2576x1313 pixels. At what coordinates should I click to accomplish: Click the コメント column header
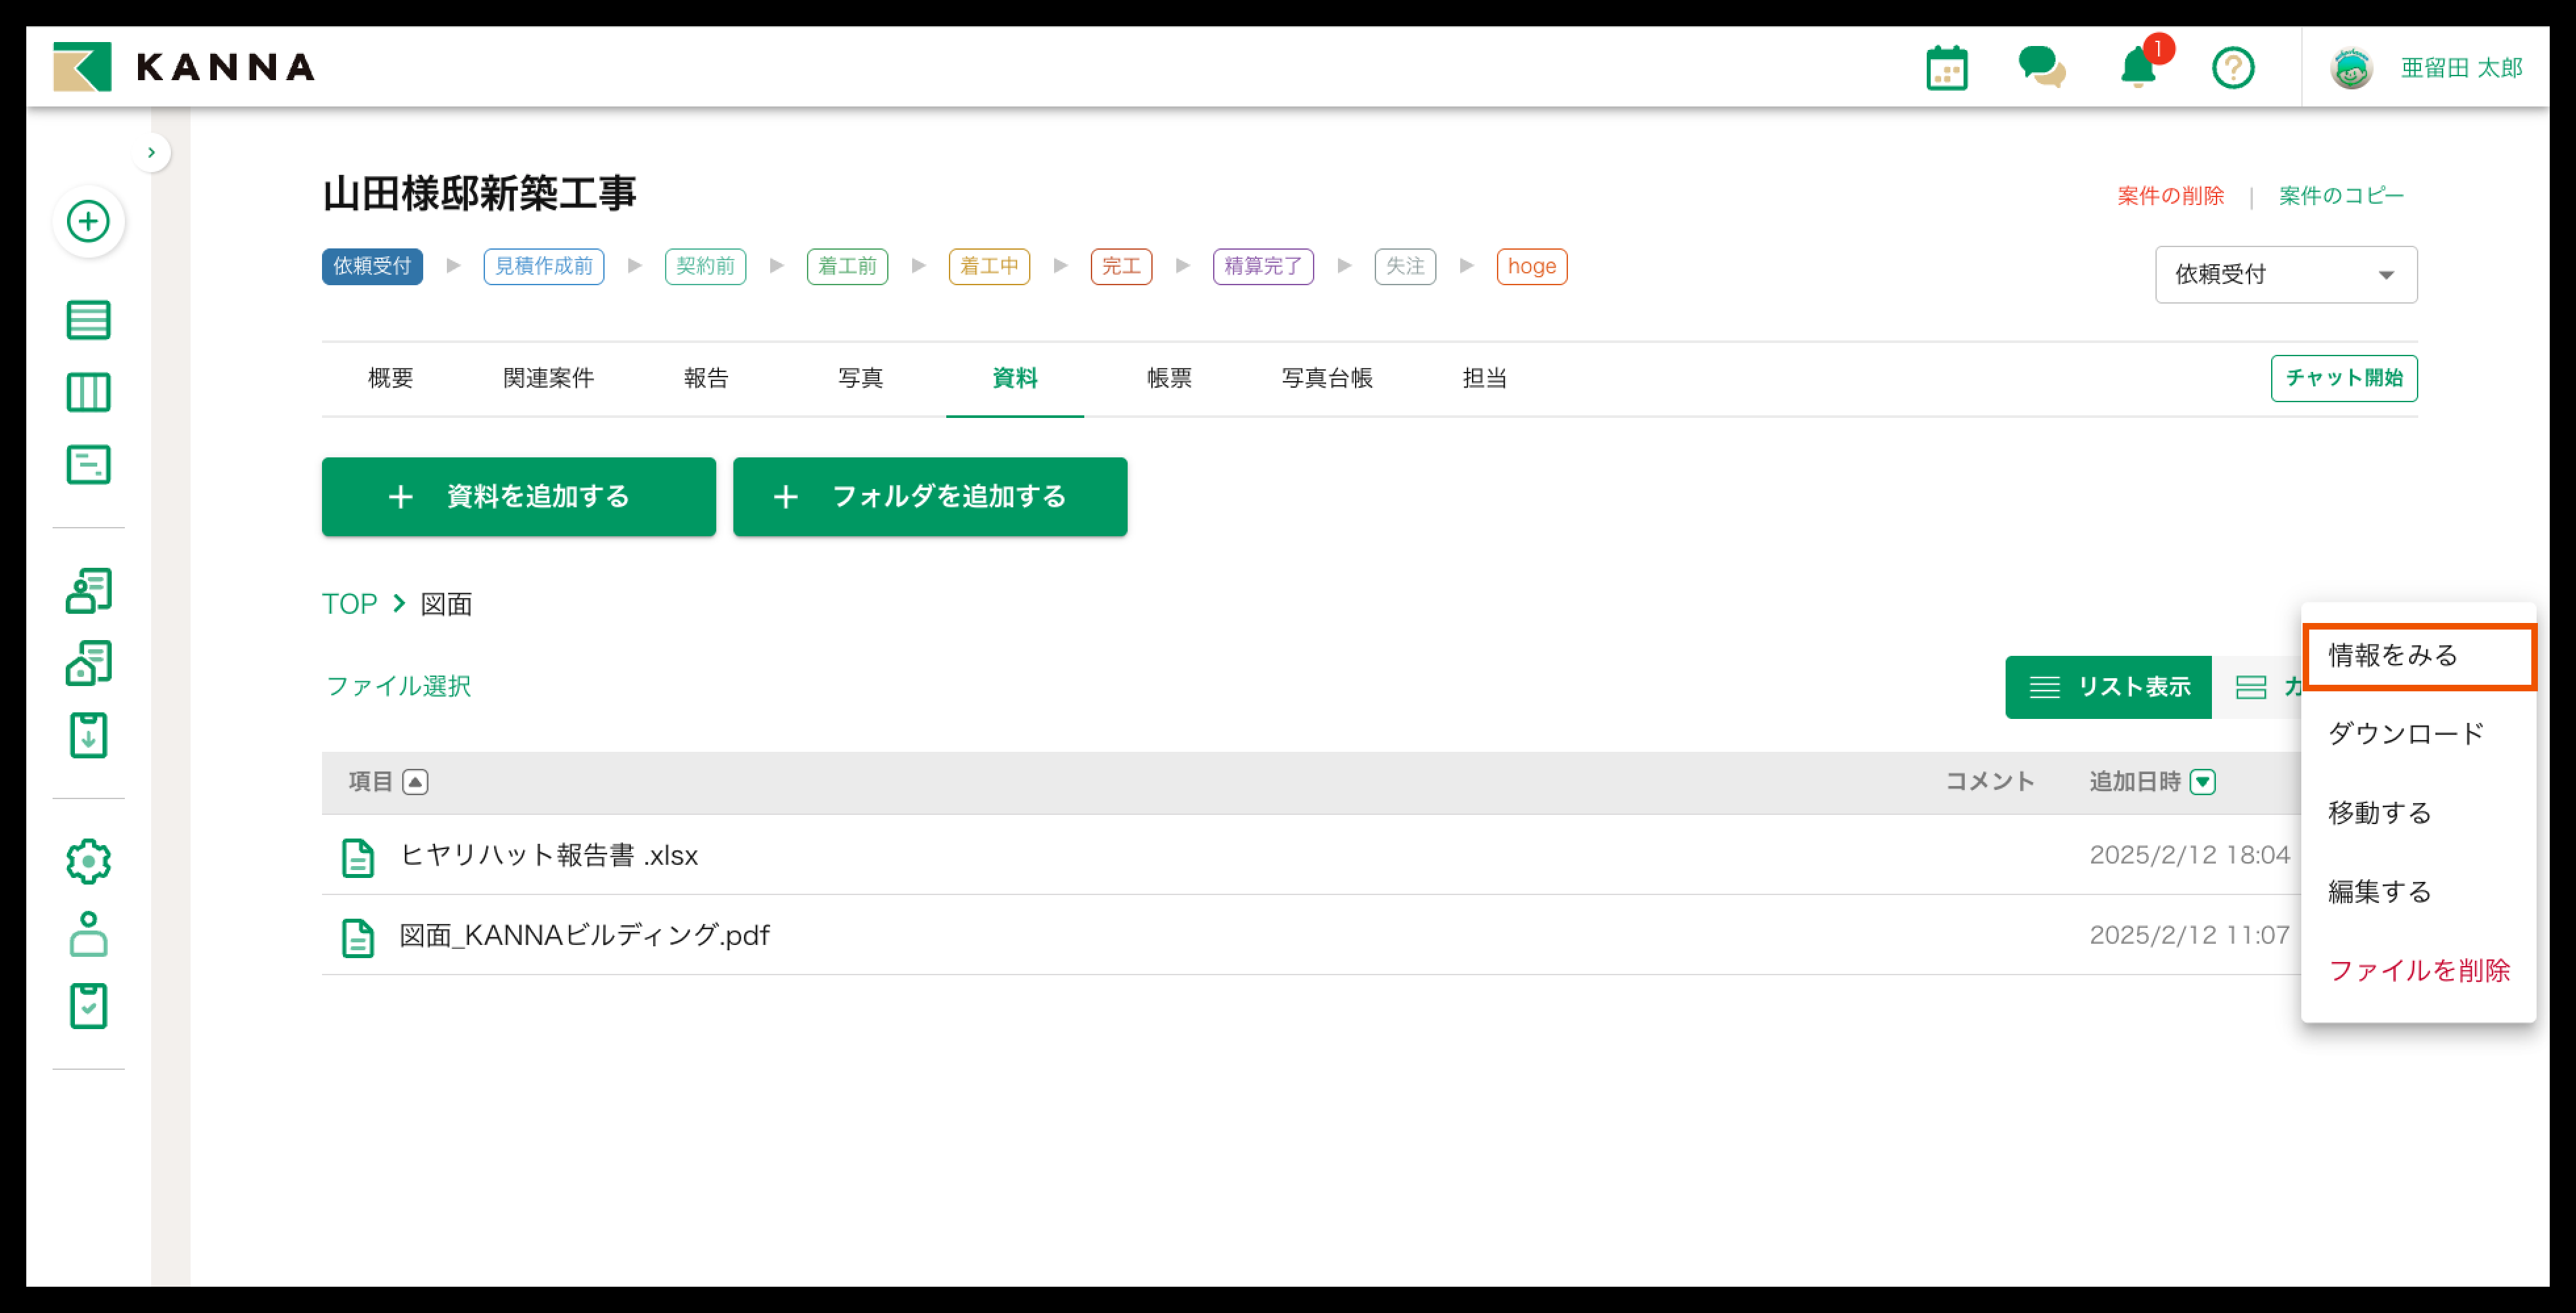1989,782
